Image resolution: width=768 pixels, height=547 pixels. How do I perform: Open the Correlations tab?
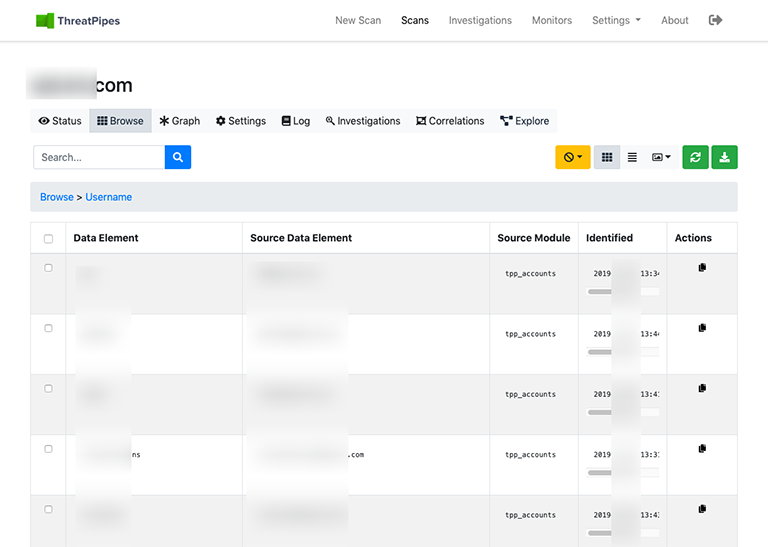tap(450, 121)
